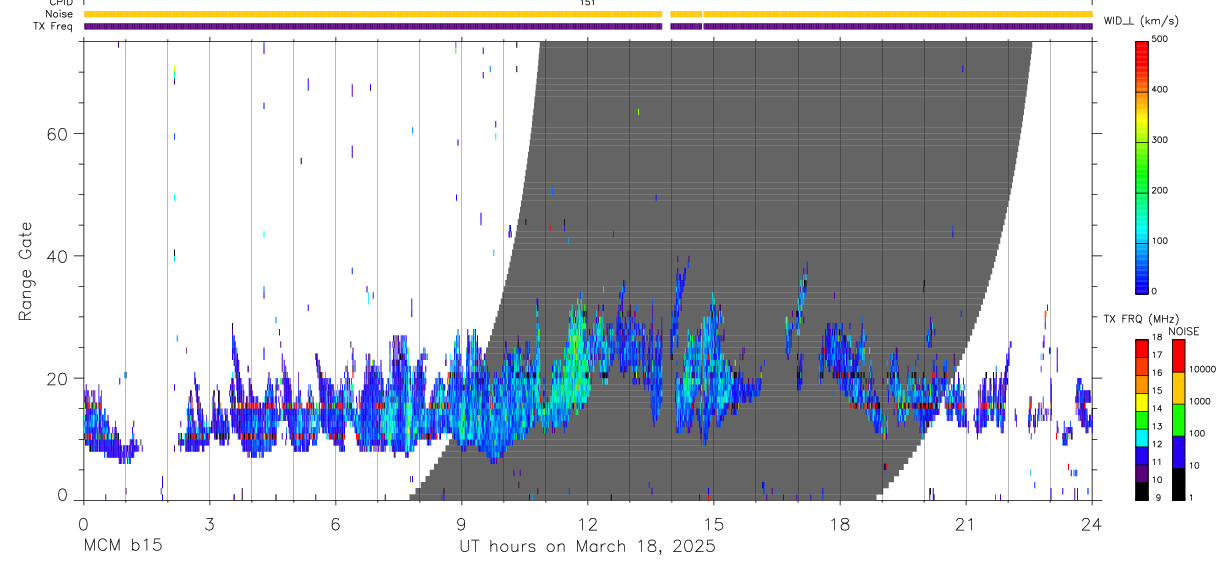
Task: Click the '1000' label on NOISE legend
Action: pos(1201,401)
